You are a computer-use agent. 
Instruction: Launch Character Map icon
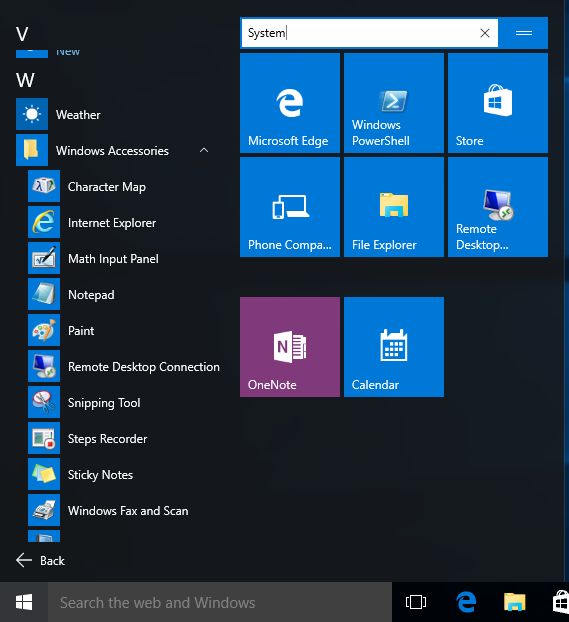pos(44,186)
